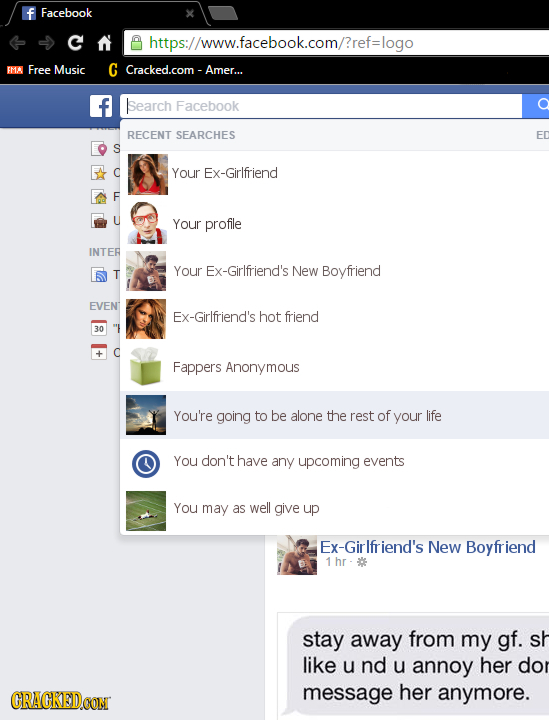Click the sidebar house icon
The width and height of the screenshot is (549, 720).
[99, 197]
